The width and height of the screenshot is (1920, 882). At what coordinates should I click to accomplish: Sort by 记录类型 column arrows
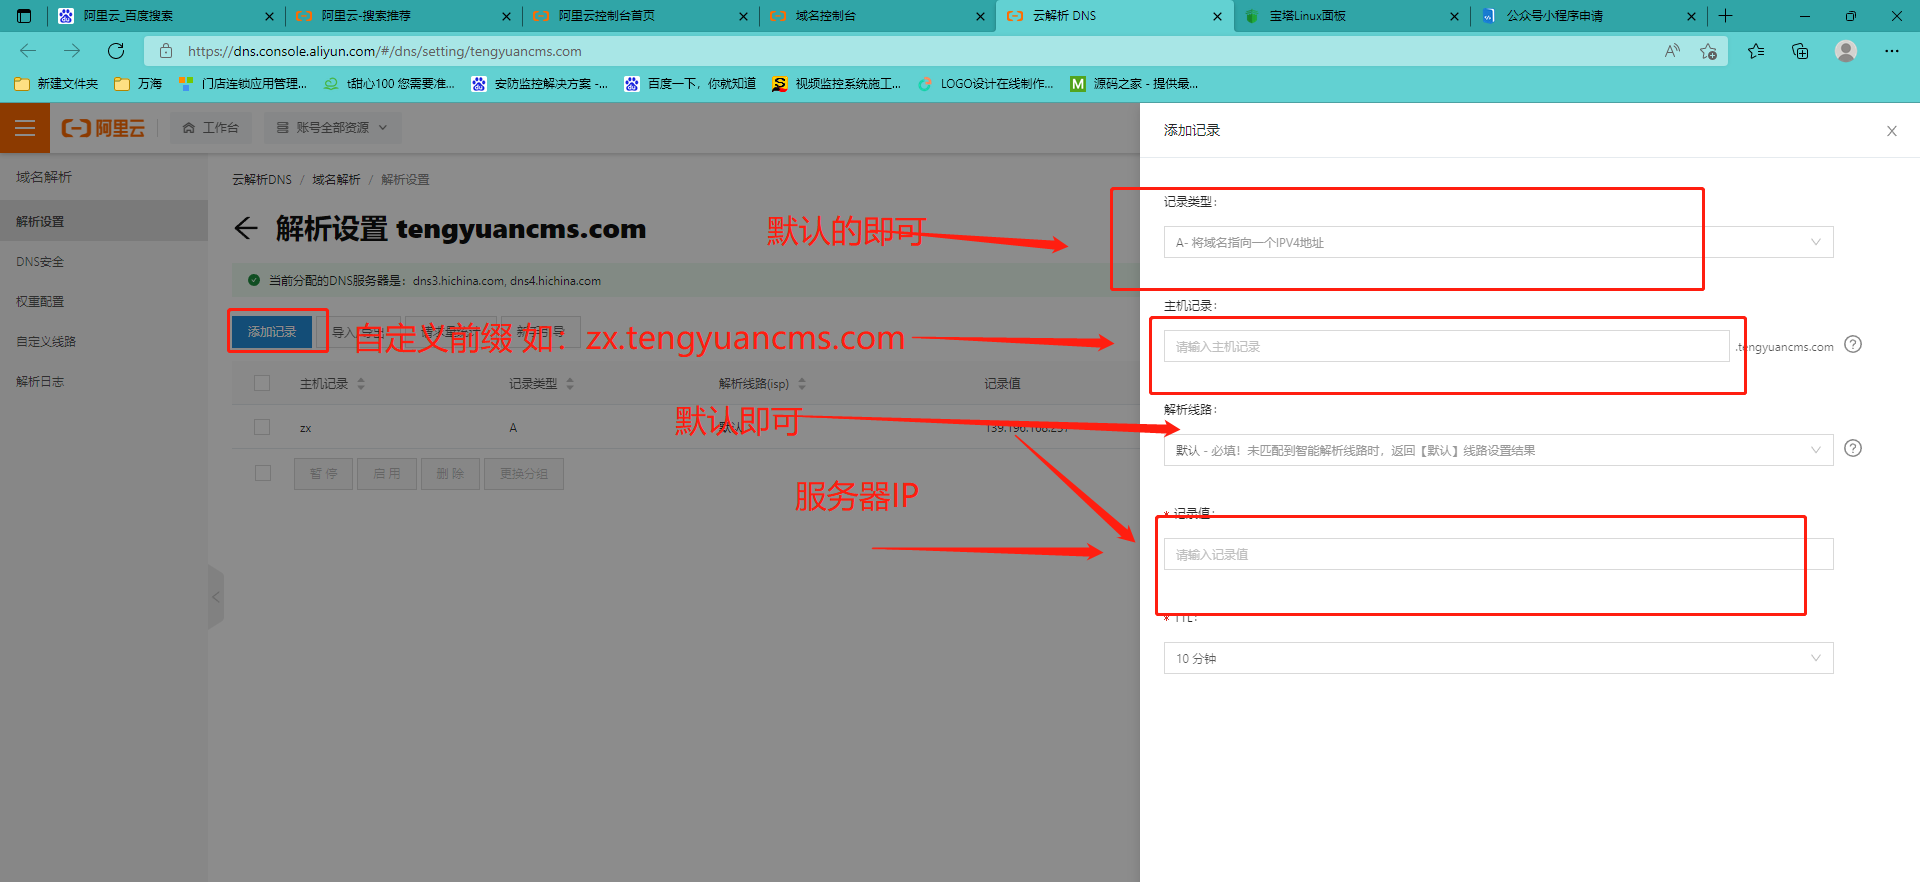coord(570,384)
